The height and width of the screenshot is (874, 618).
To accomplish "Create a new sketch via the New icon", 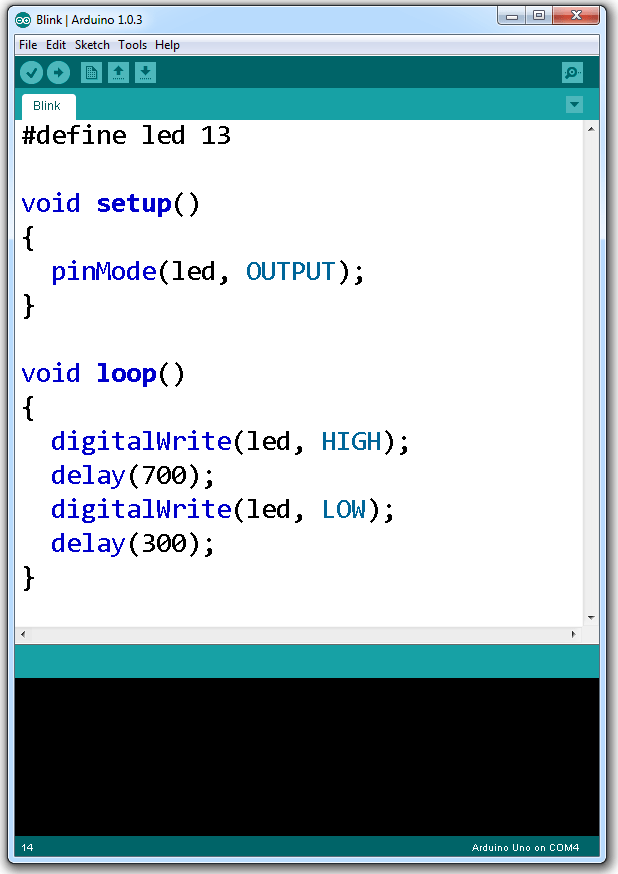I will point(91,72).
